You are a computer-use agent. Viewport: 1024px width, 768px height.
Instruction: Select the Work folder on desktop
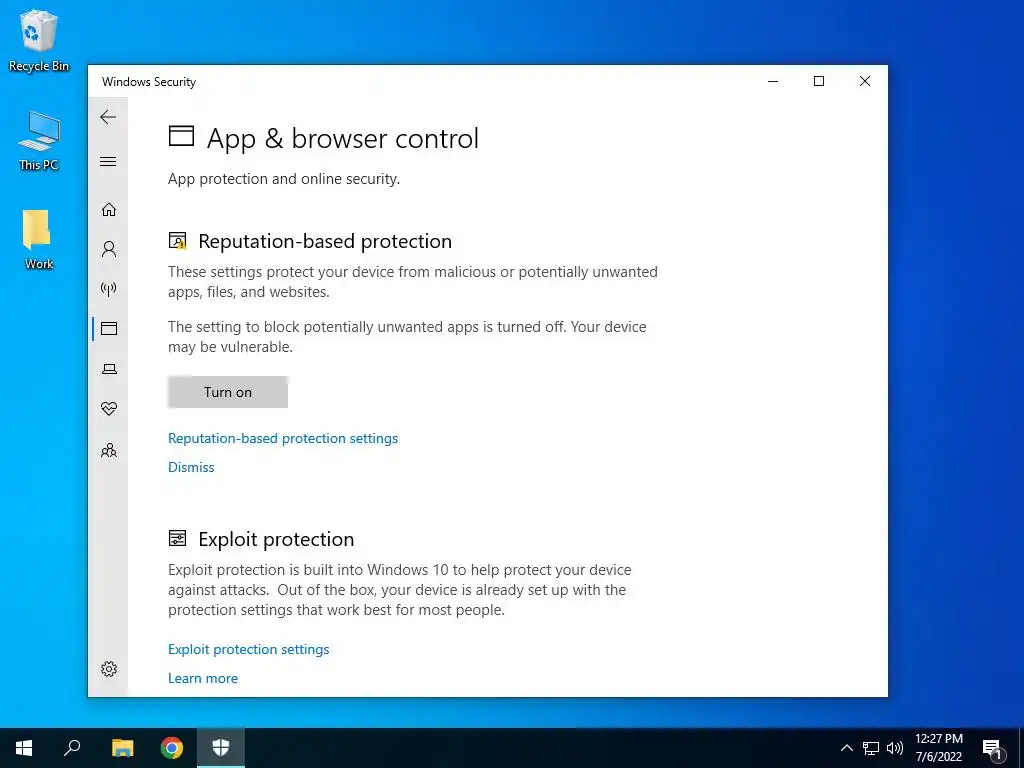pyautogui.click(x=39, y=240)
